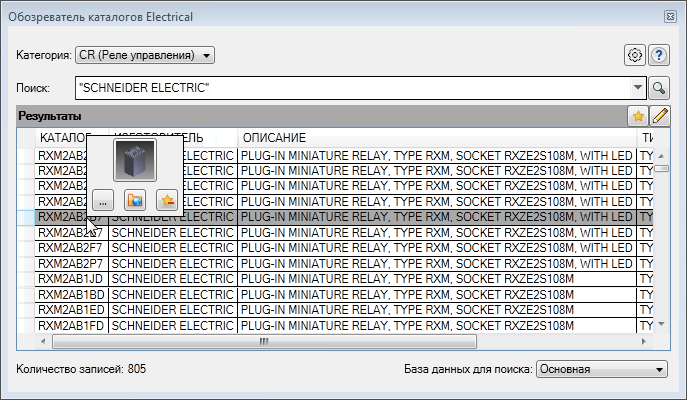Sort by the КАТАЛОГ column header
Screen dimensions: 687x400
(71, 138)
